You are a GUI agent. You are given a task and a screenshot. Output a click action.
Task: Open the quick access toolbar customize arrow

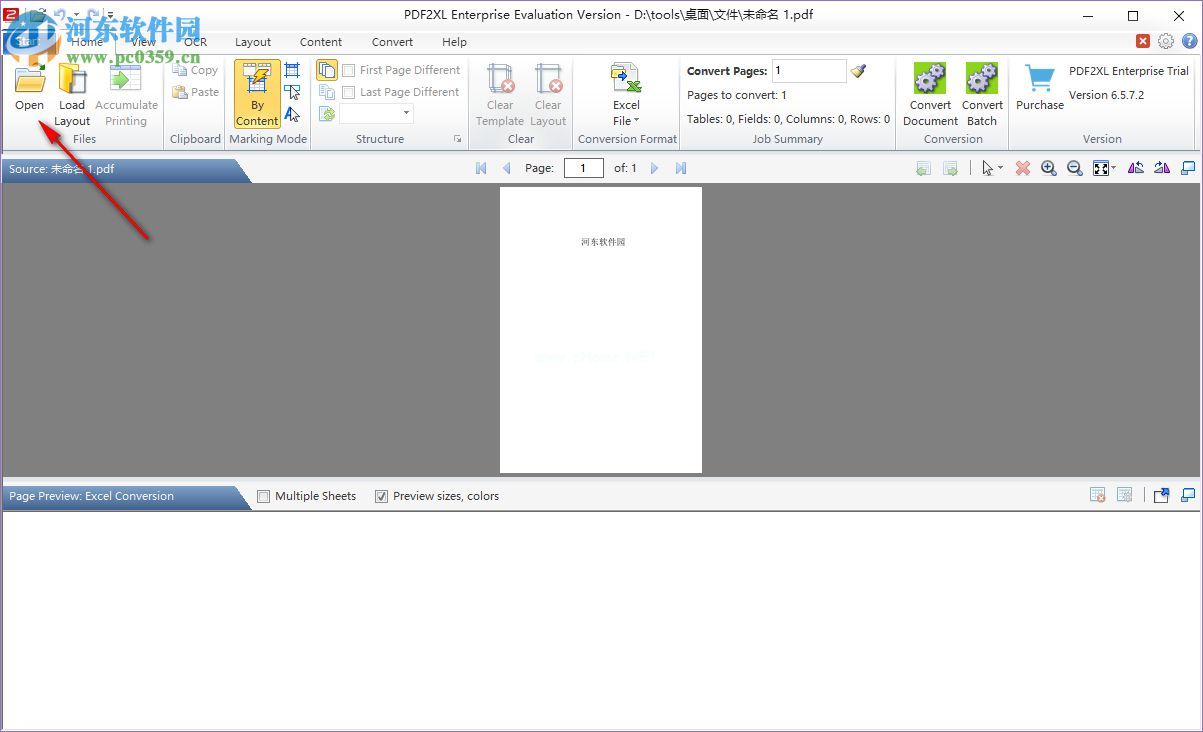109,15
